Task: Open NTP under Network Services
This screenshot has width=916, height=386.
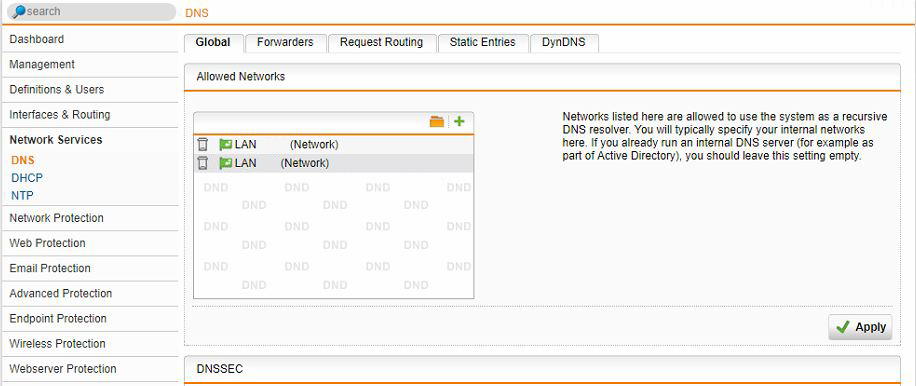Action: pos(22,196)
